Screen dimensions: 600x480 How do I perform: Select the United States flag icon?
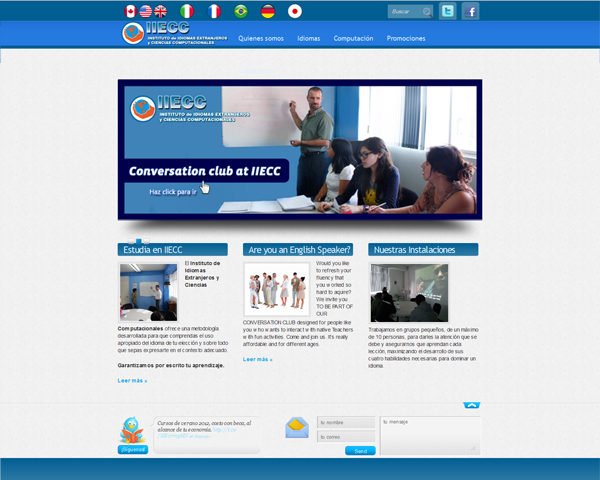pyautogui.click(x=146, y=11)
